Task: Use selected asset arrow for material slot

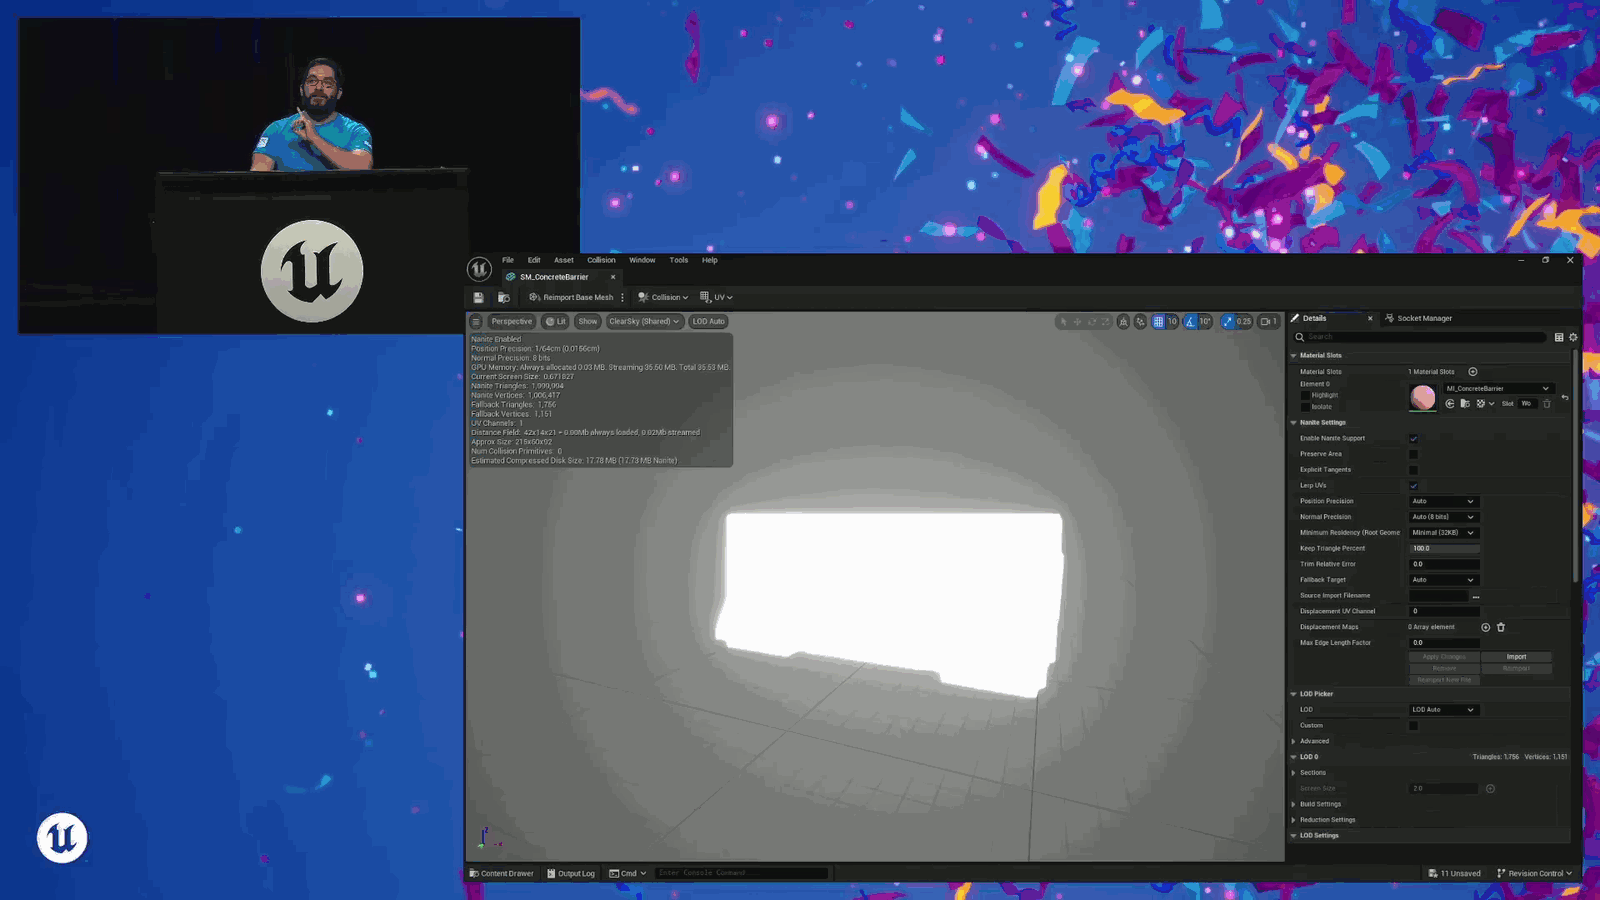Action: (1450, 404)
